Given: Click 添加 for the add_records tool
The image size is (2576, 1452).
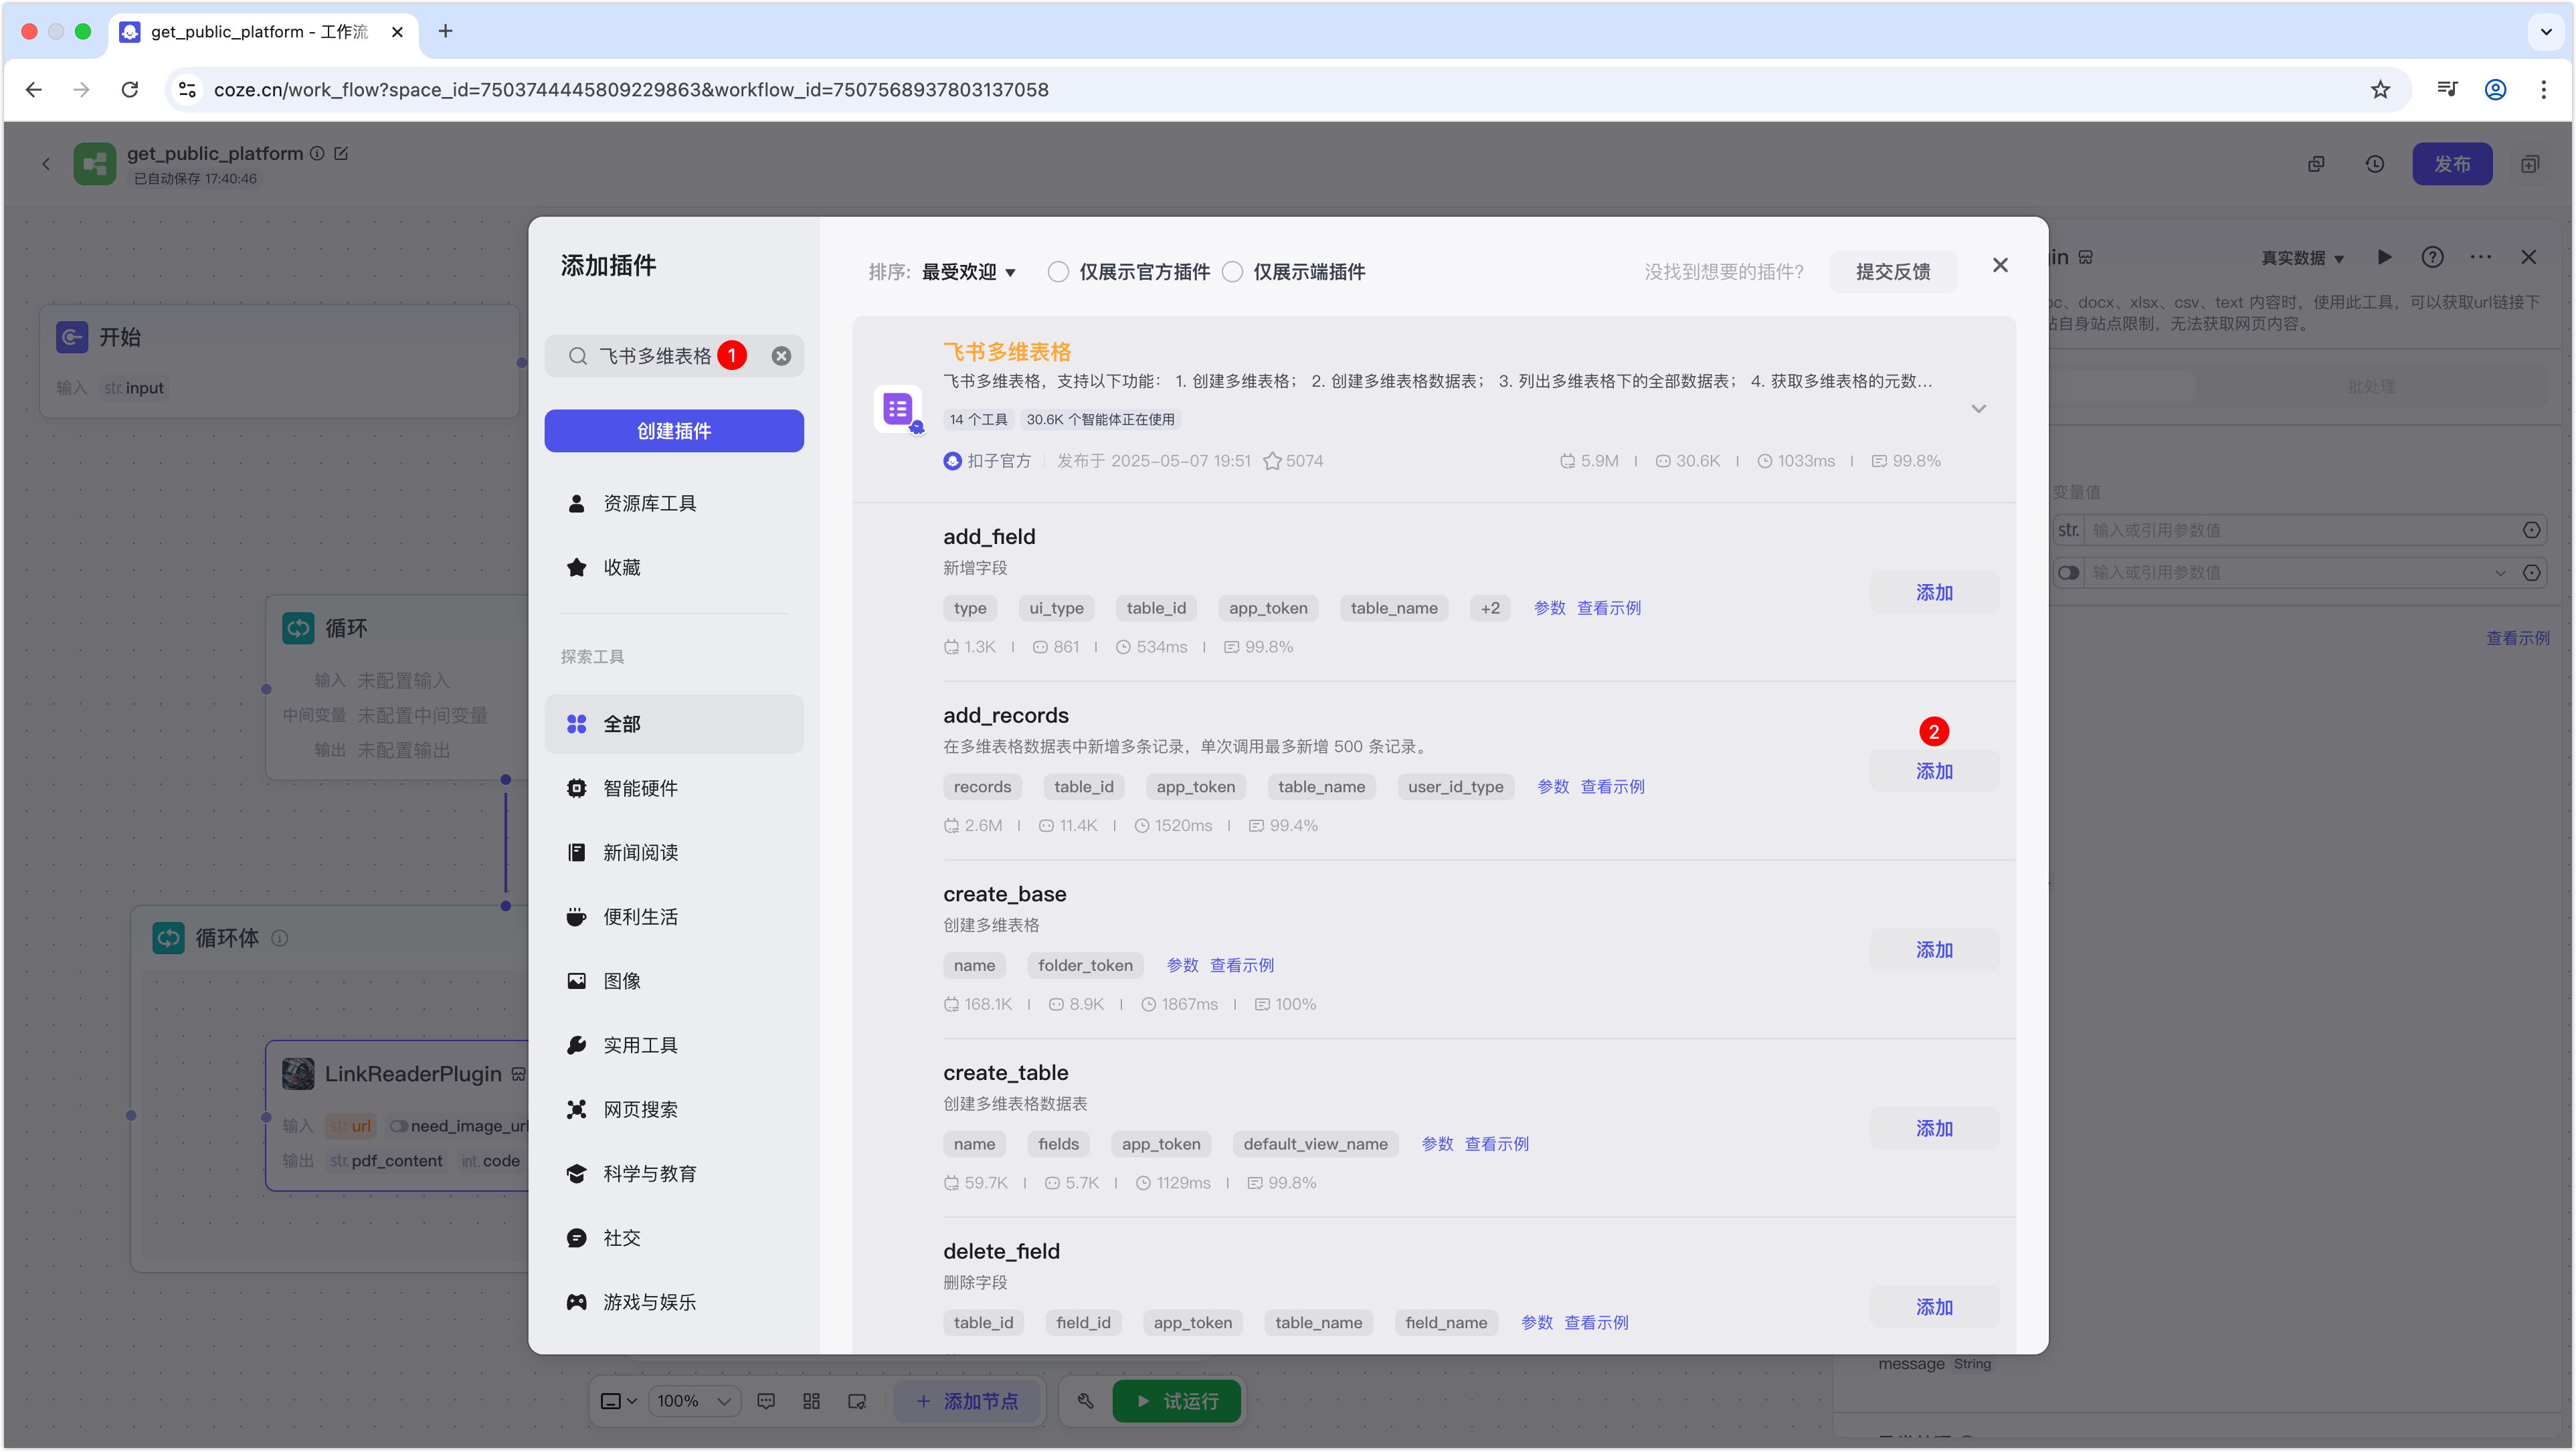Looking at the screenshot, I should click(x=1934, y=771).
